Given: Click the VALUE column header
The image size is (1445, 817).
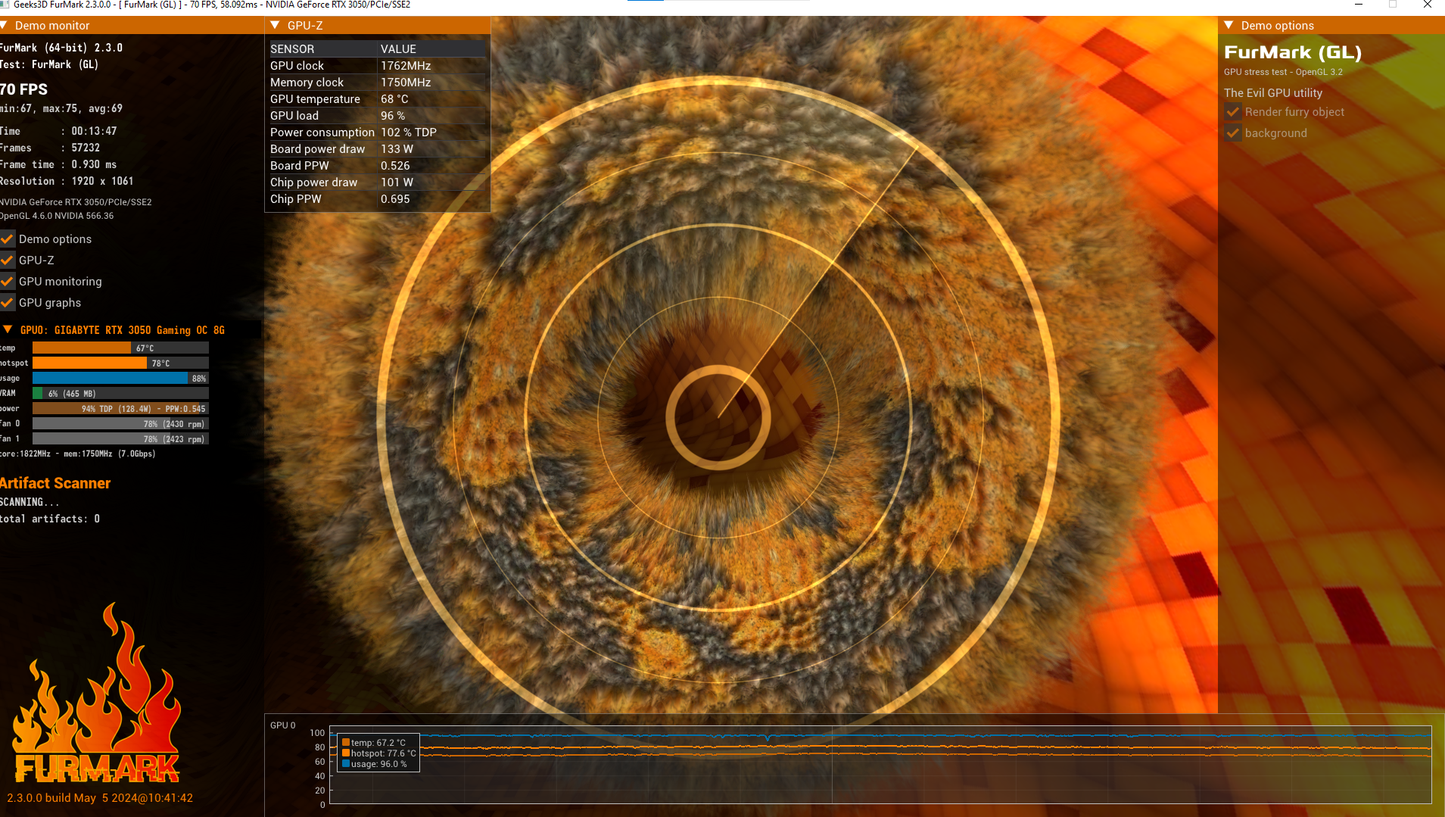Looking at the screenshot, I should coord(398,49).
